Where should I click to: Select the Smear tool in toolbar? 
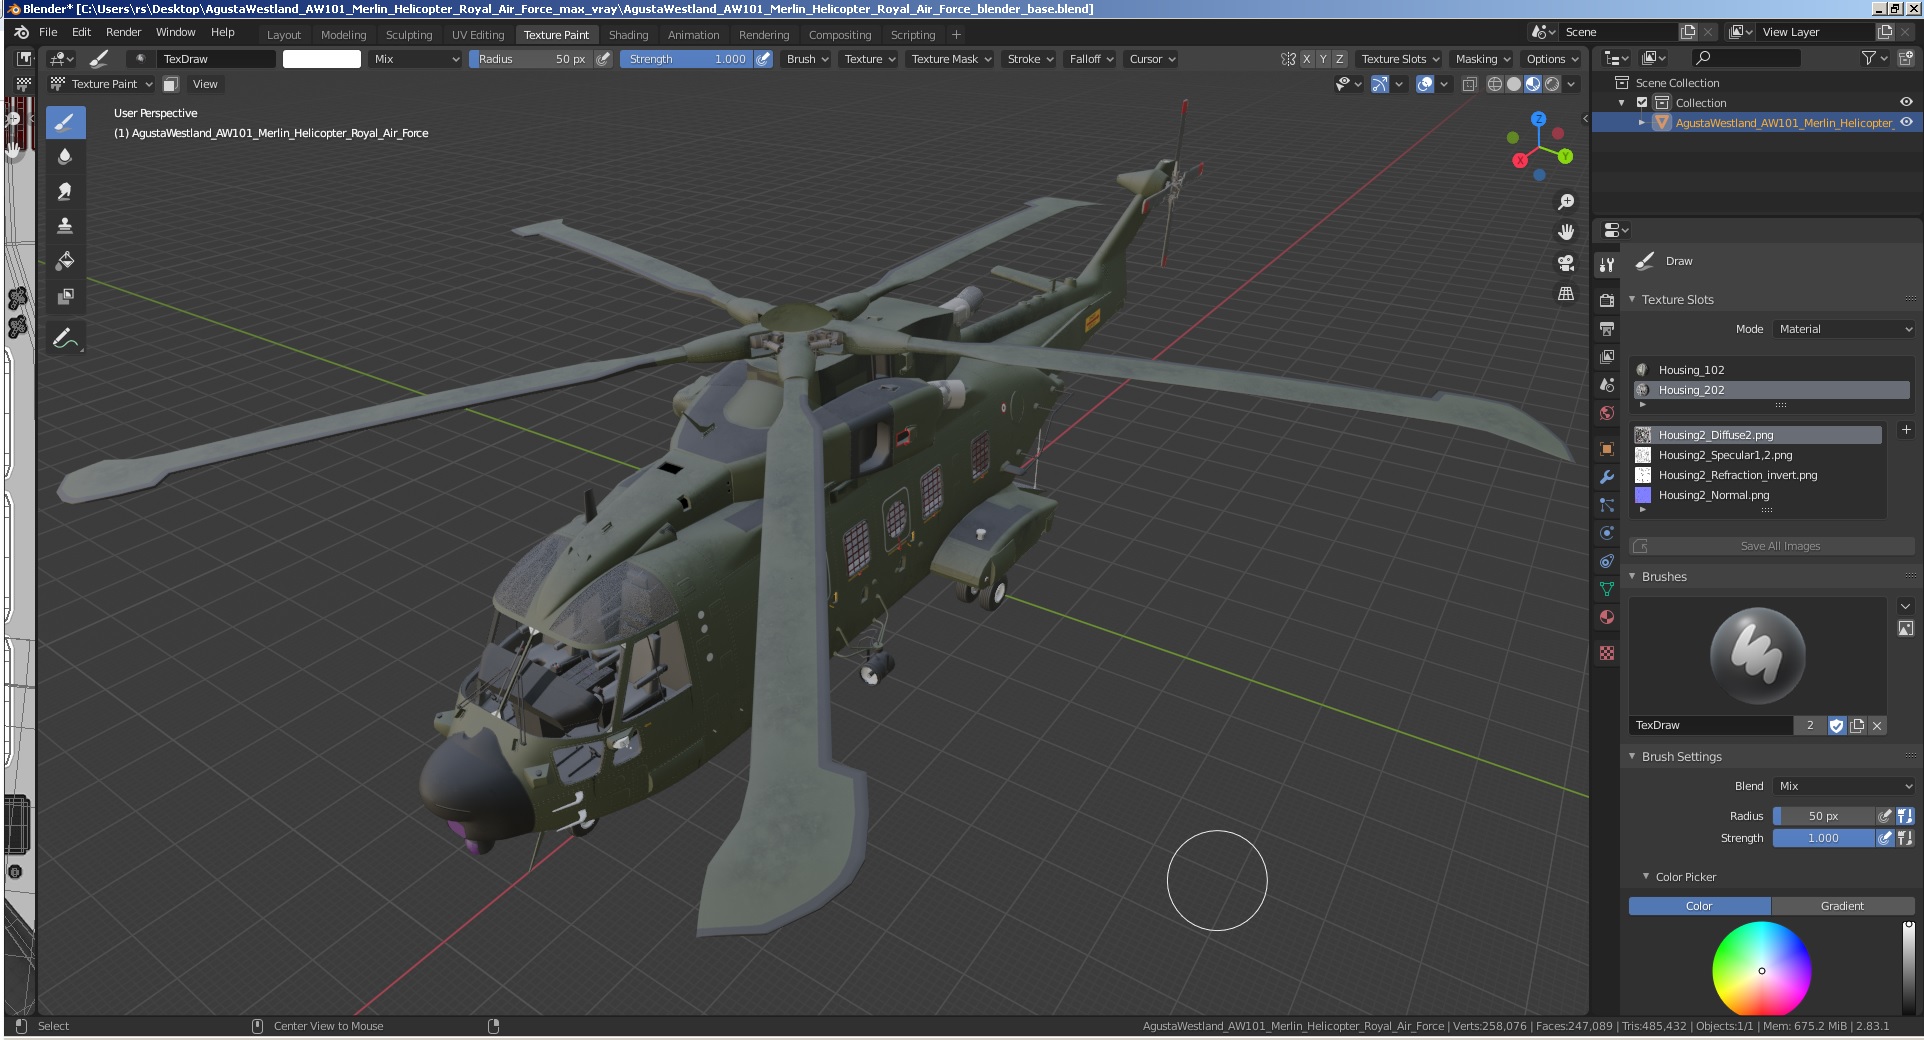[x=65, y=191]
